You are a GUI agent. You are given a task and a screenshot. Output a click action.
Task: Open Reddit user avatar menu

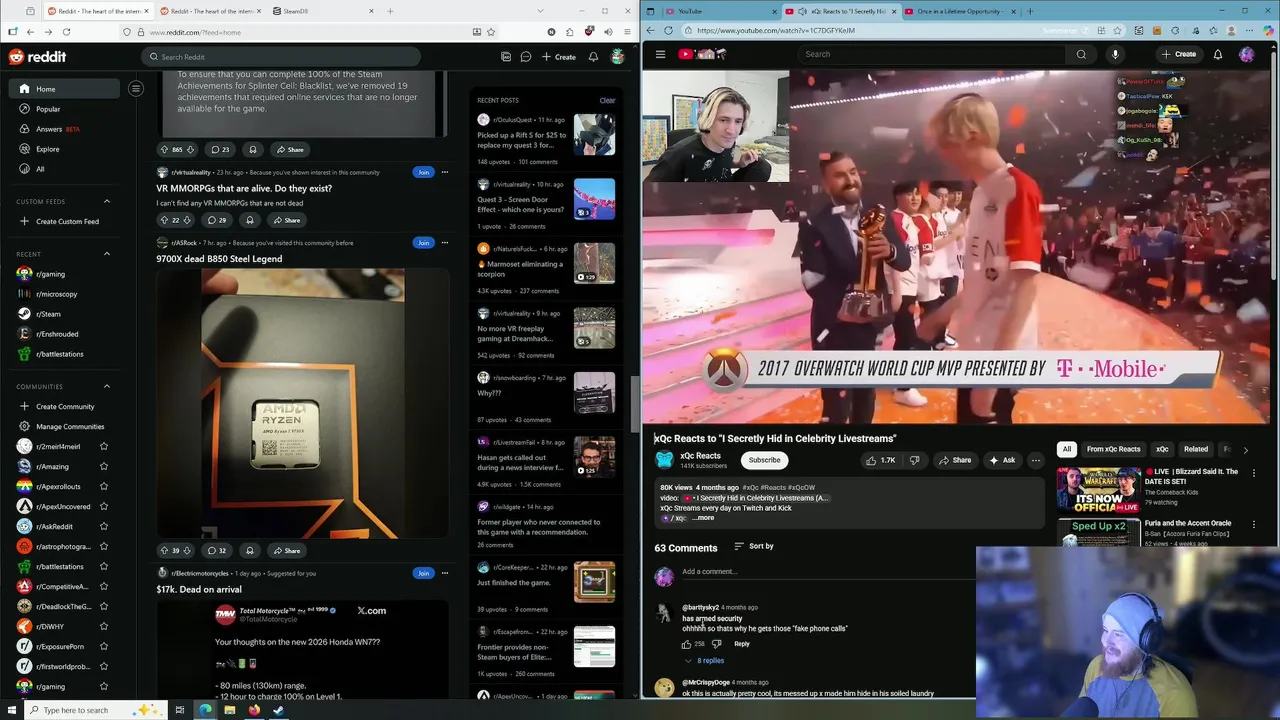[618, 57]
